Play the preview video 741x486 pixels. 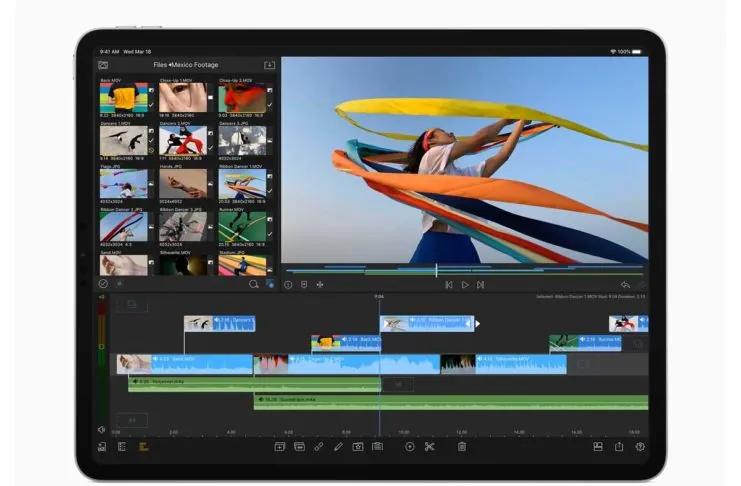pyautogui.click(x=464, y=285)
